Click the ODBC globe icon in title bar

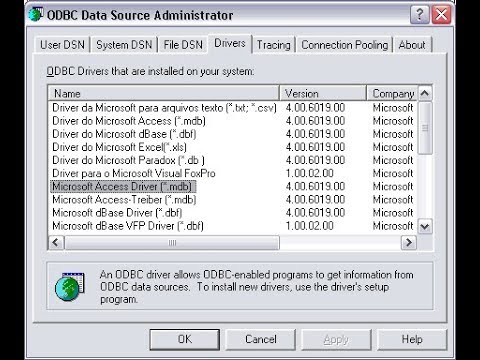[x=36, y=14]
